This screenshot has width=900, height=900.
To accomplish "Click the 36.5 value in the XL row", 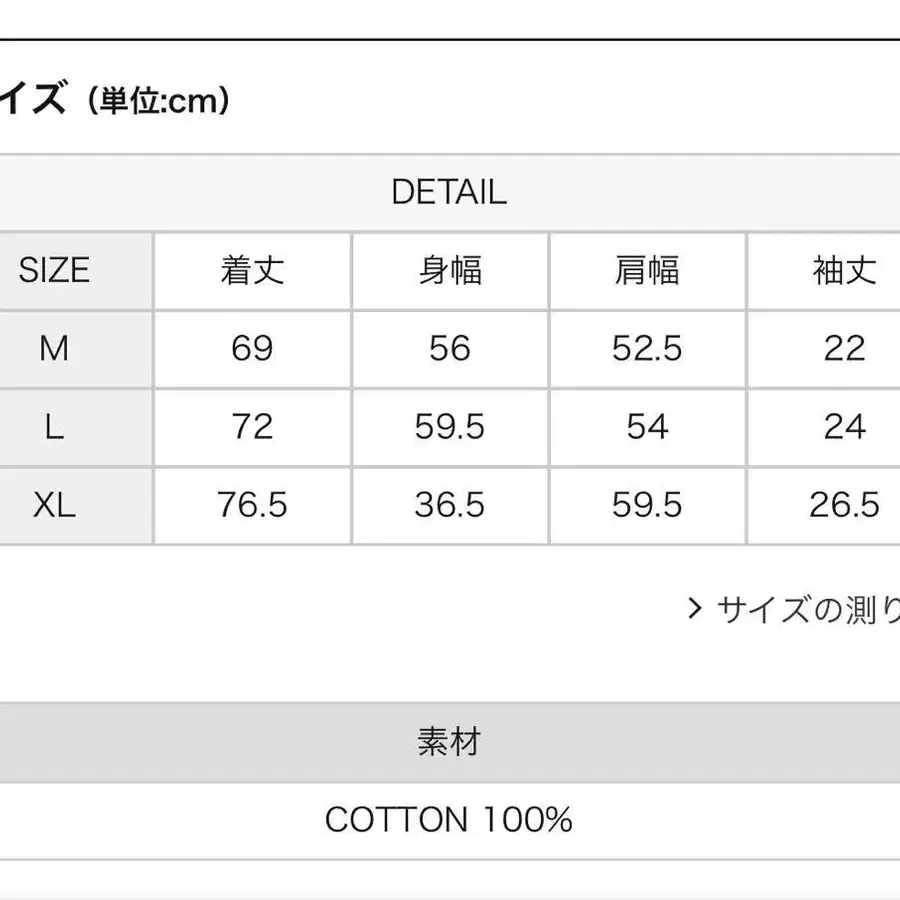I will pyautogui.click(x=450, y=505).
